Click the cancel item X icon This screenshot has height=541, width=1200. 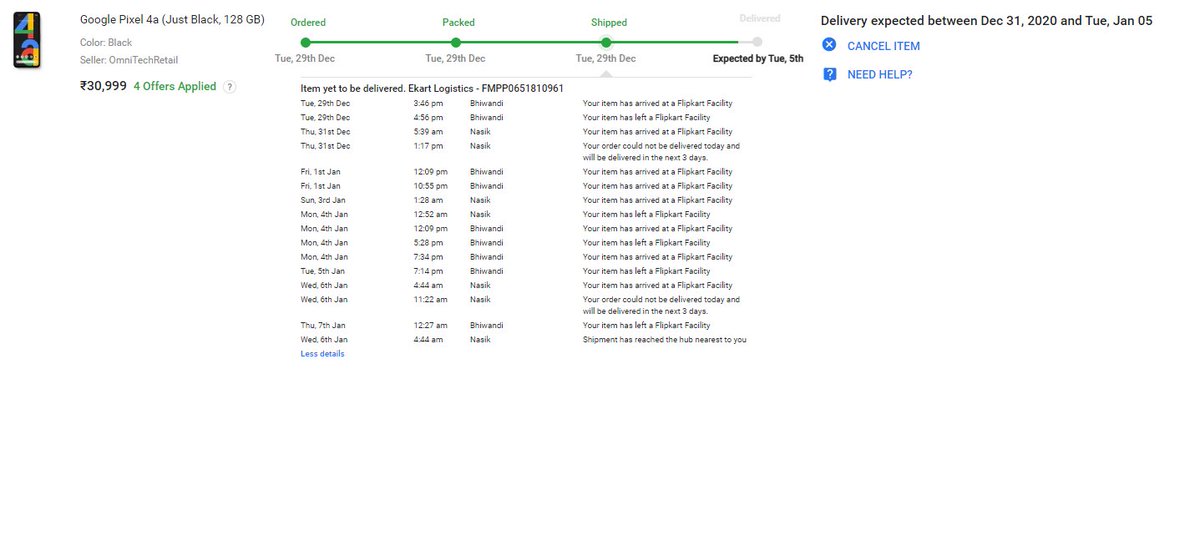pyautogui.click(x=829, y=45)
